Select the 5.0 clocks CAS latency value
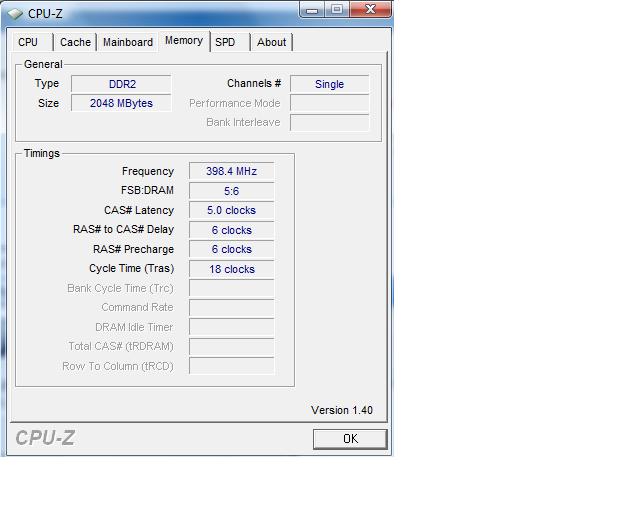The width and height of the screenshot is (640, 512). [231, 210]
